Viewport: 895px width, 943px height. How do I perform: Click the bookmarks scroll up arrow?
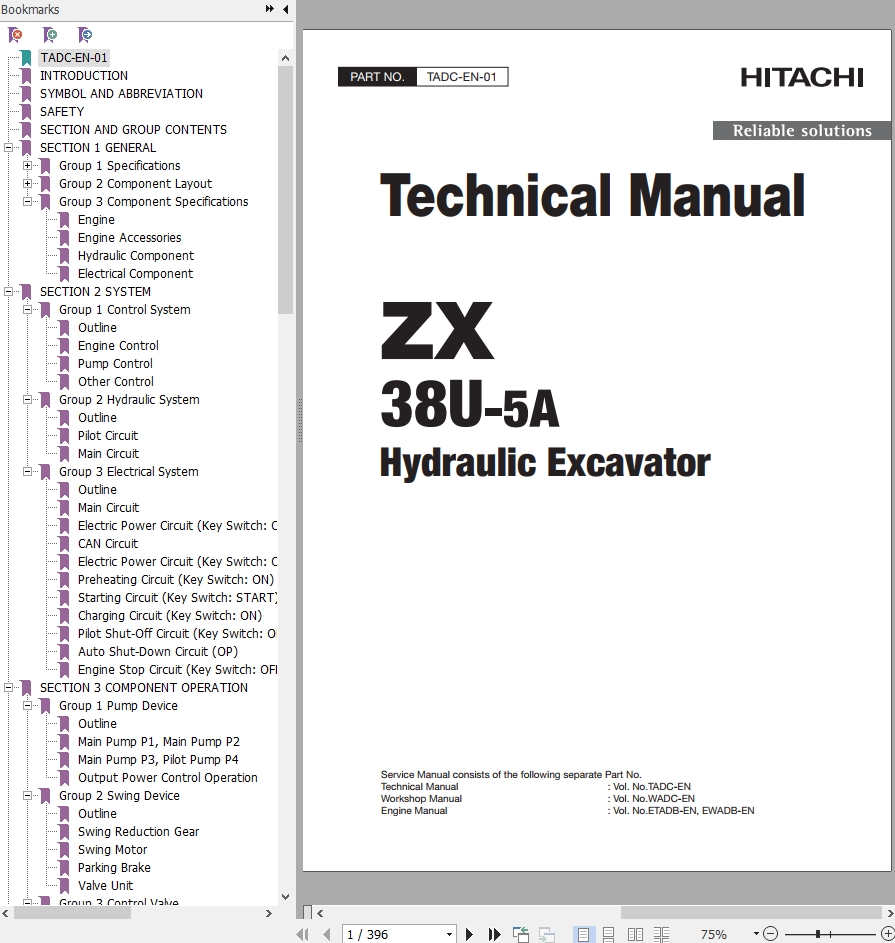(285, 58)
